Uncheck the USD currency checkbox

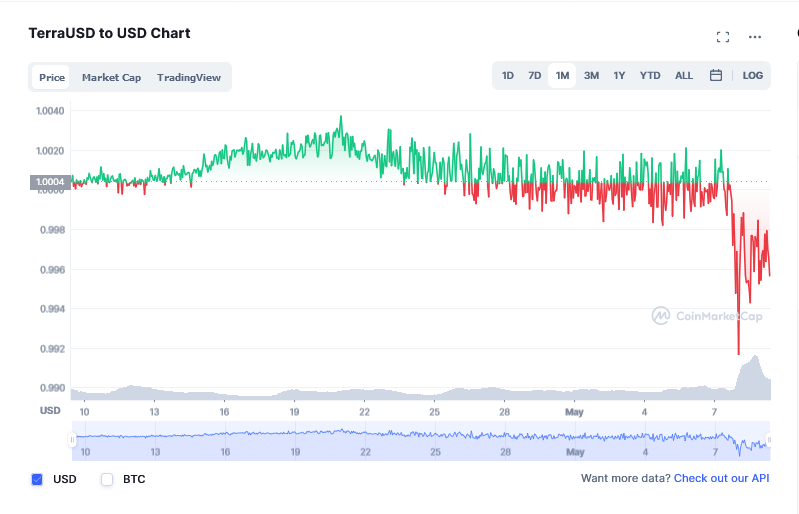(x=37, y=479)
